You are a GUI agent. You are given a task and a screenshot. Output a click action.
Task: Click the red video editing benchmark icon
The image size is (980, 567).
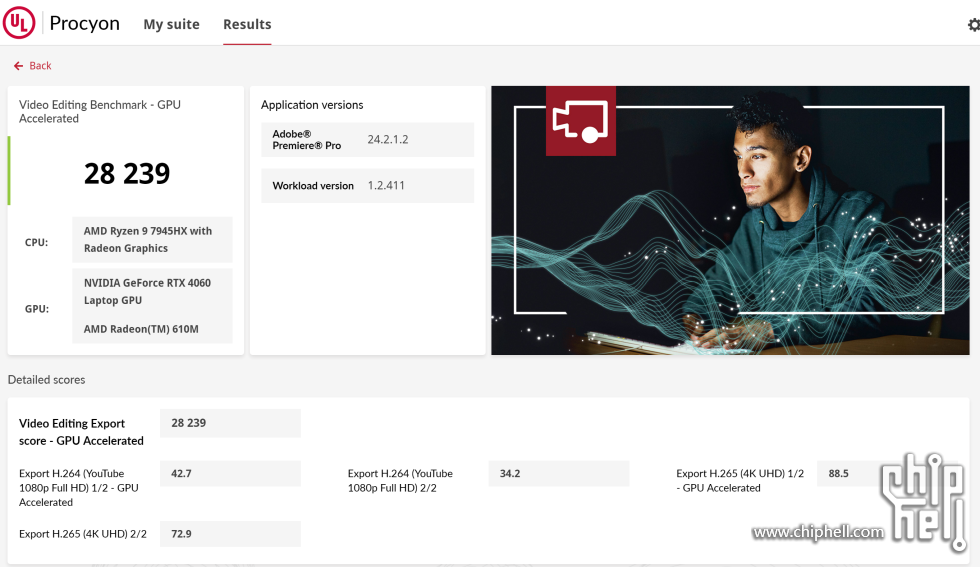tap(580, 121)
